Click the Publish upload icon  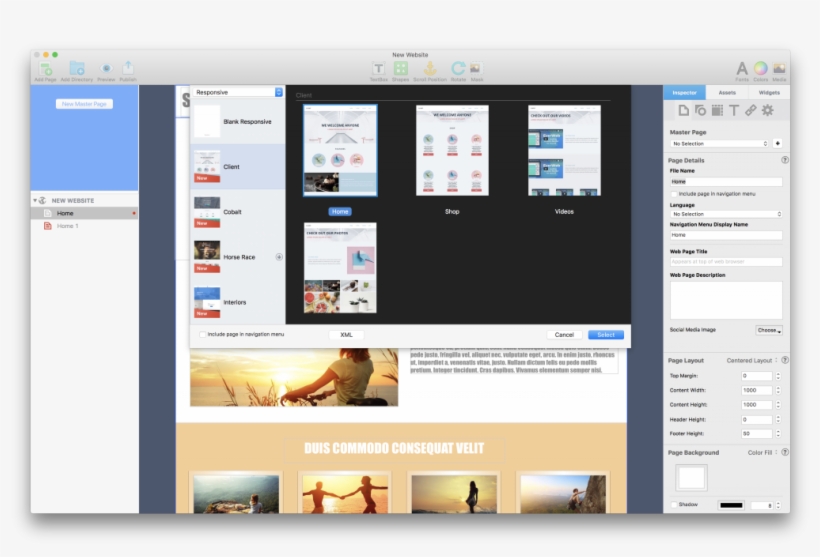tap(128, 68)
